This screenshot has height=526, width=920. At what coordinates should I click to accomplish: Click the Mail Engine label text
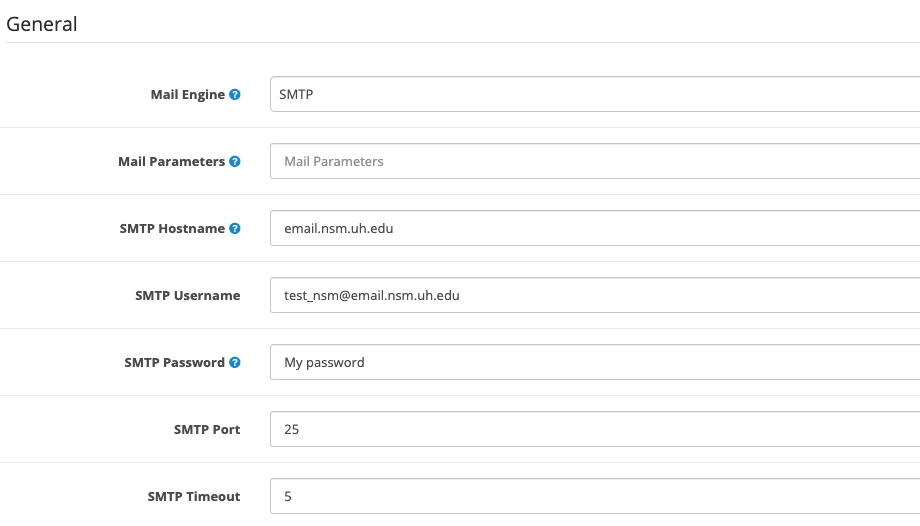[188, 95]
